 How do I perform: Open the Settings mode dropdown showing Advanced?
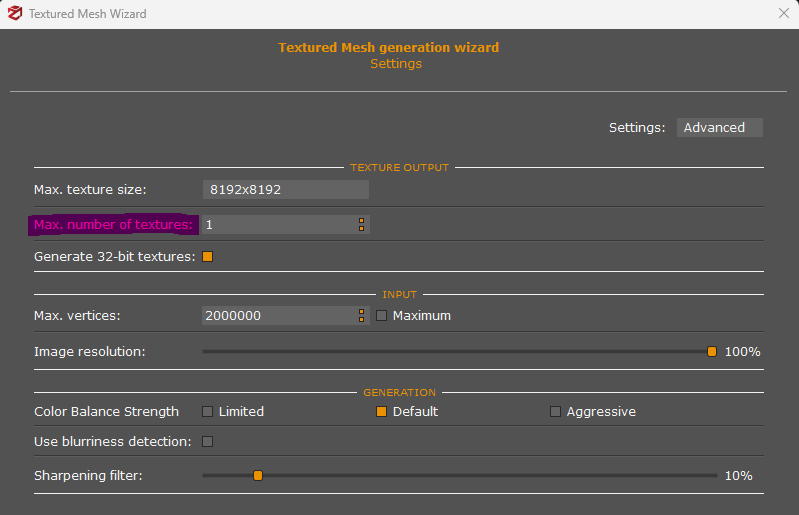(x=719, y=128)
